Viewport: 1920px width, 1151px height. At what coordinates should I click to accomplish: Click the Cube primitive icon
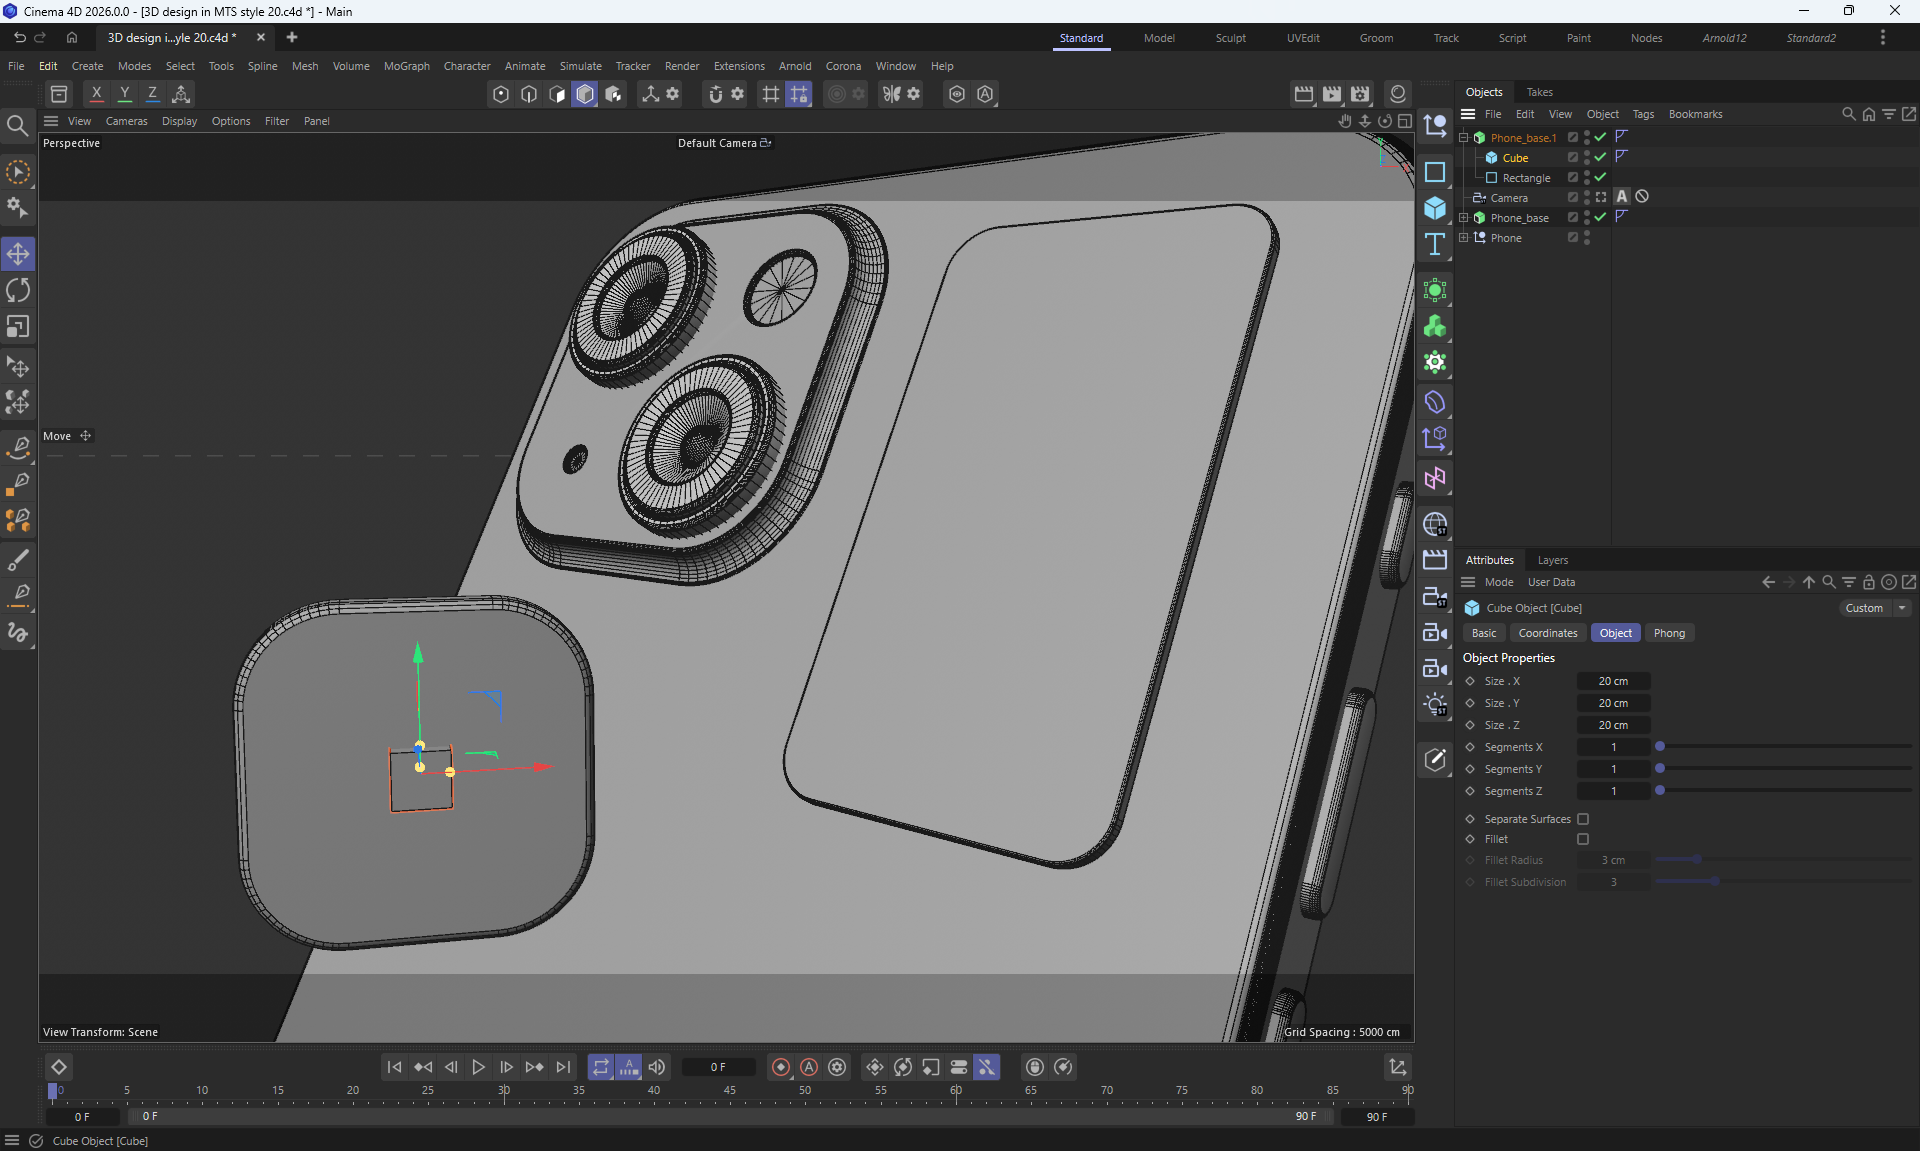1435,208
